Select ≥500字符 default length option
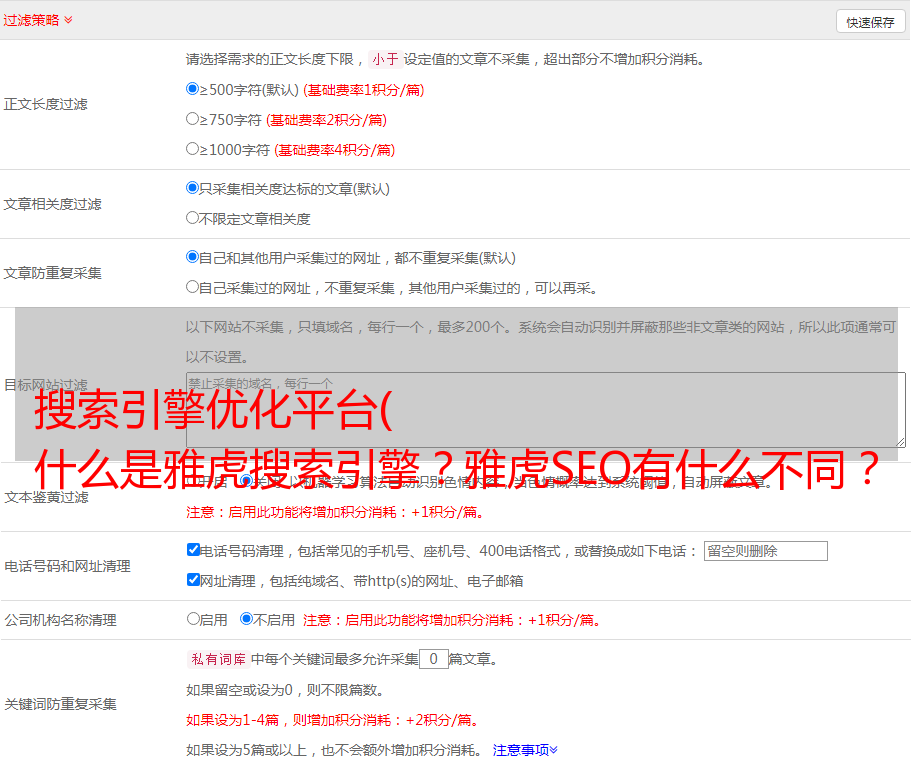The width and height of the screenshot is (912, 768). click(193, 89)
